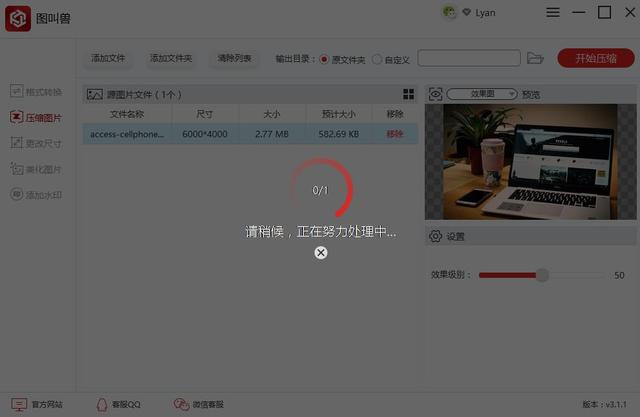Screen dimensions: 640x417
Task: Click the 文件名称 column header
Action: (127, 114)
